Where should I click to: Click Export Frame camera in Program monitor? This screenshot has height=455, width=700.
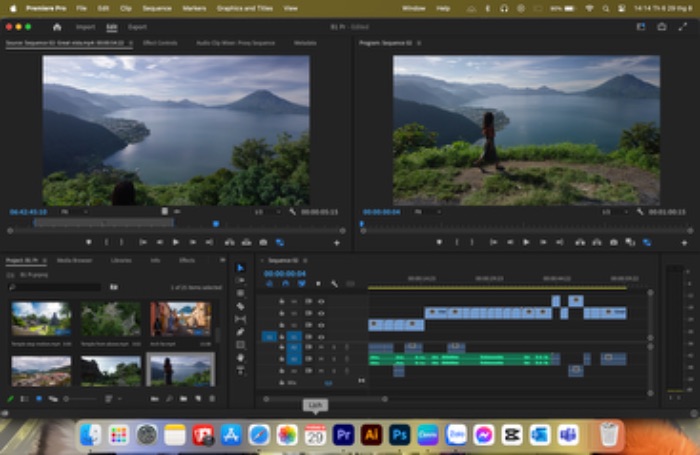pyautogui.click(x=614, y=242)
